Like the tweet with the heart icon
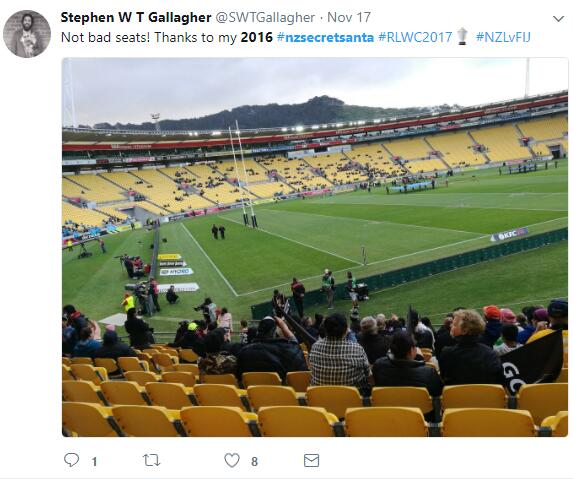The height and width of the screenshot is (480, 573). coord(232,460)
